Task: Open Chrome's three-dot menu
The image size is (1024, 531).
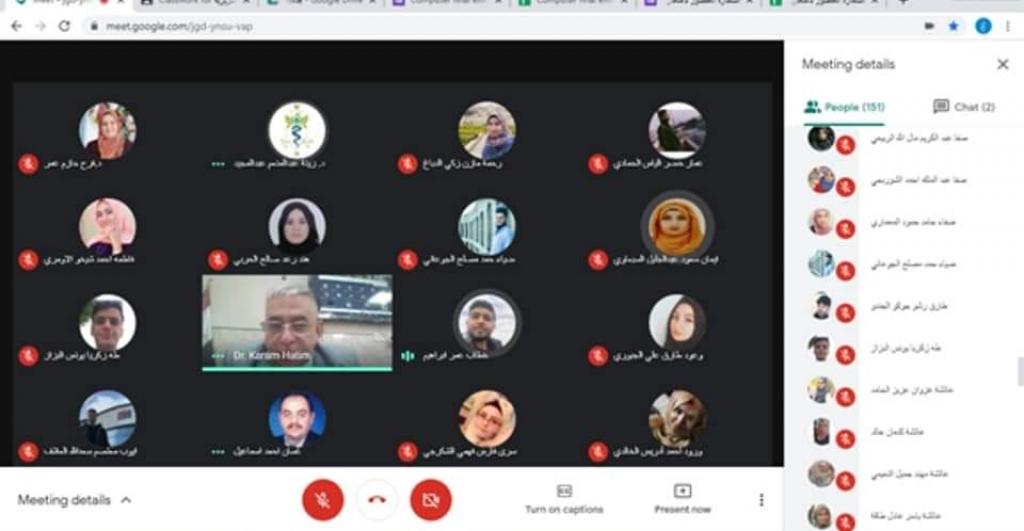Action: [x=1009, y=26]
